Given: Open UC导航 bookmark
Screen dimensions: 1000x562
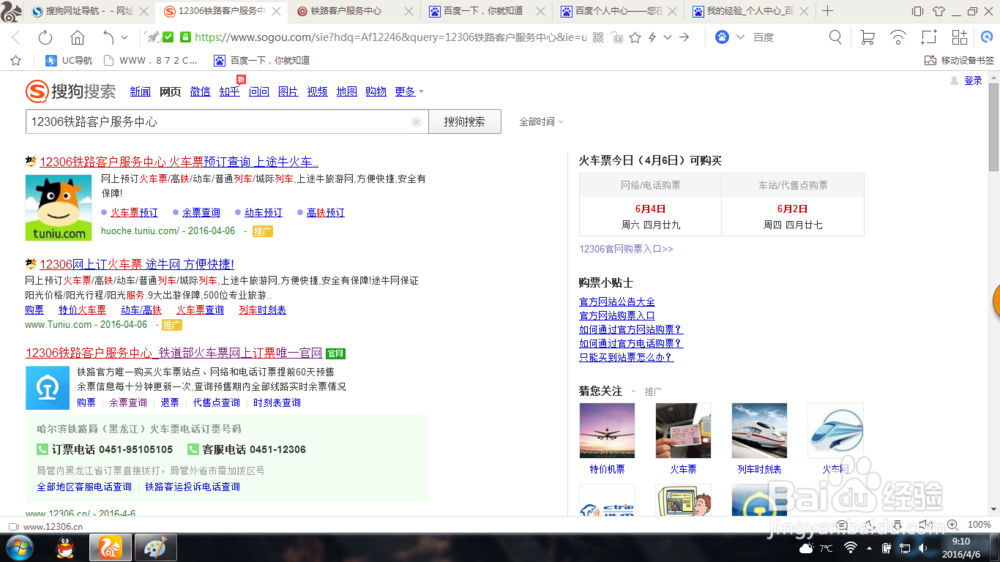Looking at the screenshot, I should click(x=69, y=61).
